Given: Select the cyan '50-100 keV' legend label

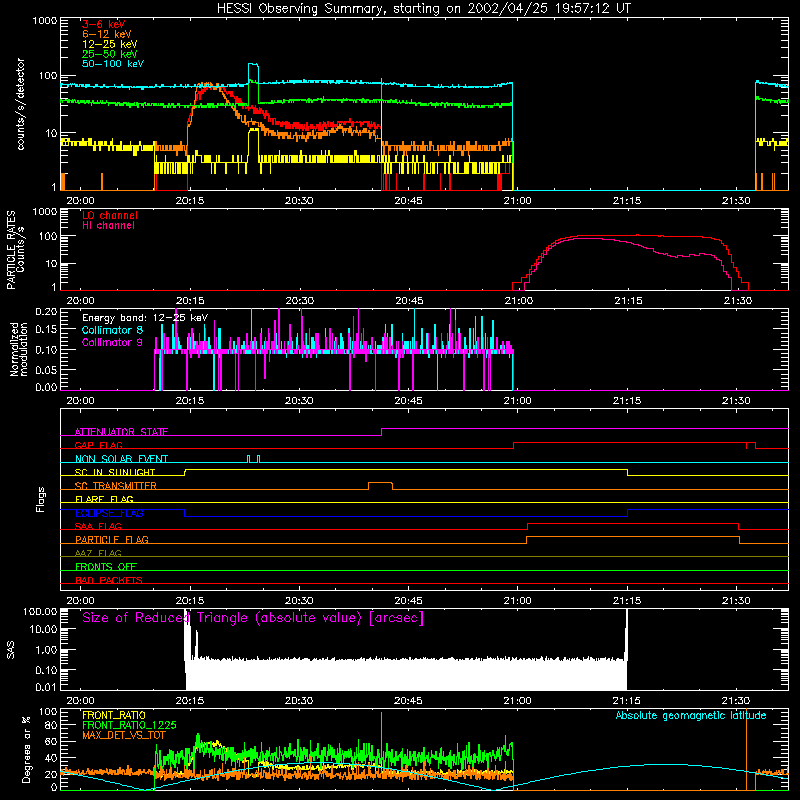Looking at the screenshot, I should coord(113,64).
